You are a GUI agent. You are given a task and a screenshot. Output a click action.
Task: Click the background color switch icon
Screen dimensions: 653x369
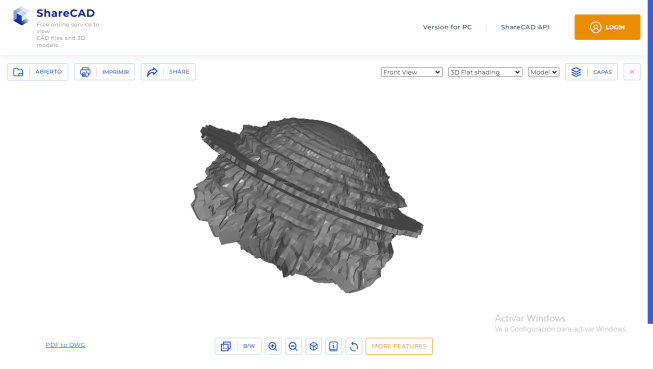[x=226, y=347]
